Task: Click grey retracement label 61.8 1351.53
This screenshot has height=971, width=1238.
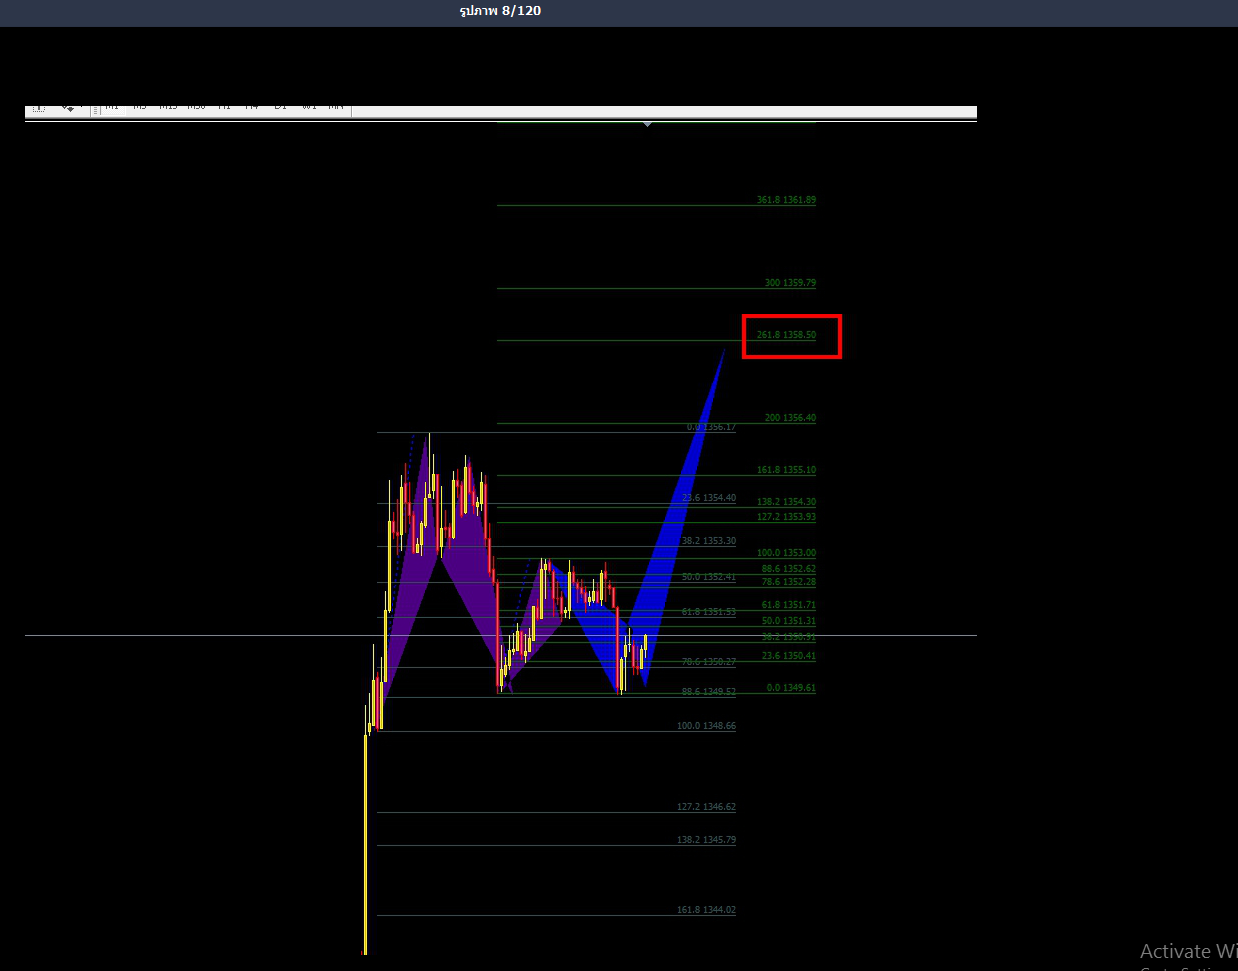Action: coord(709,612)
